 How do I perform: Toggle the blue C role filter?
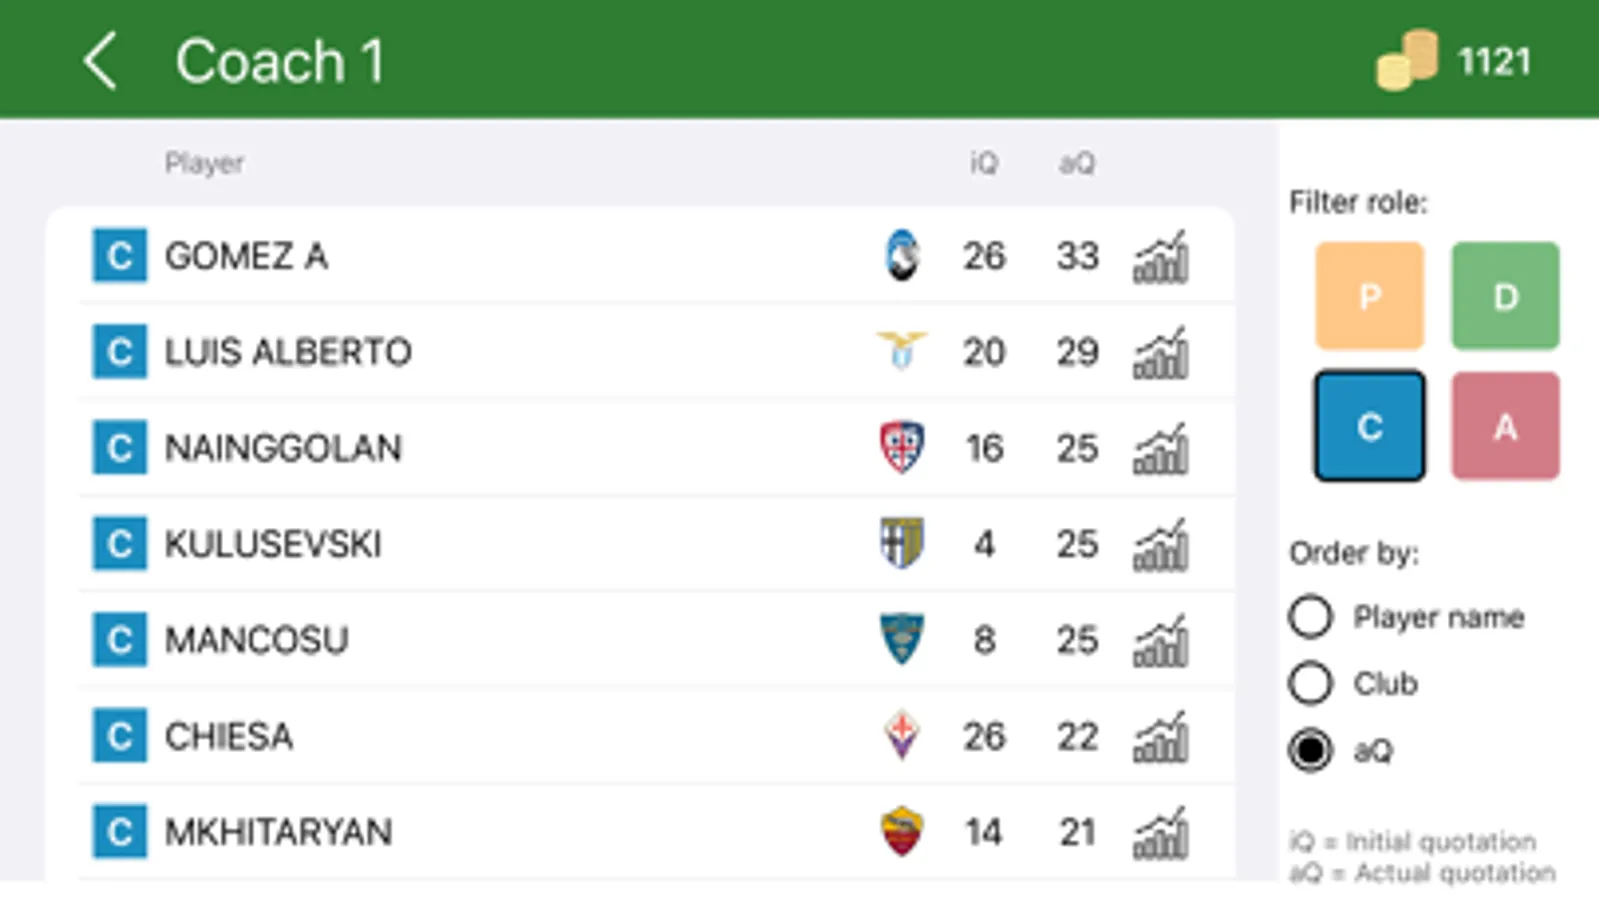pyautogui.click(x=1369, y=427)
